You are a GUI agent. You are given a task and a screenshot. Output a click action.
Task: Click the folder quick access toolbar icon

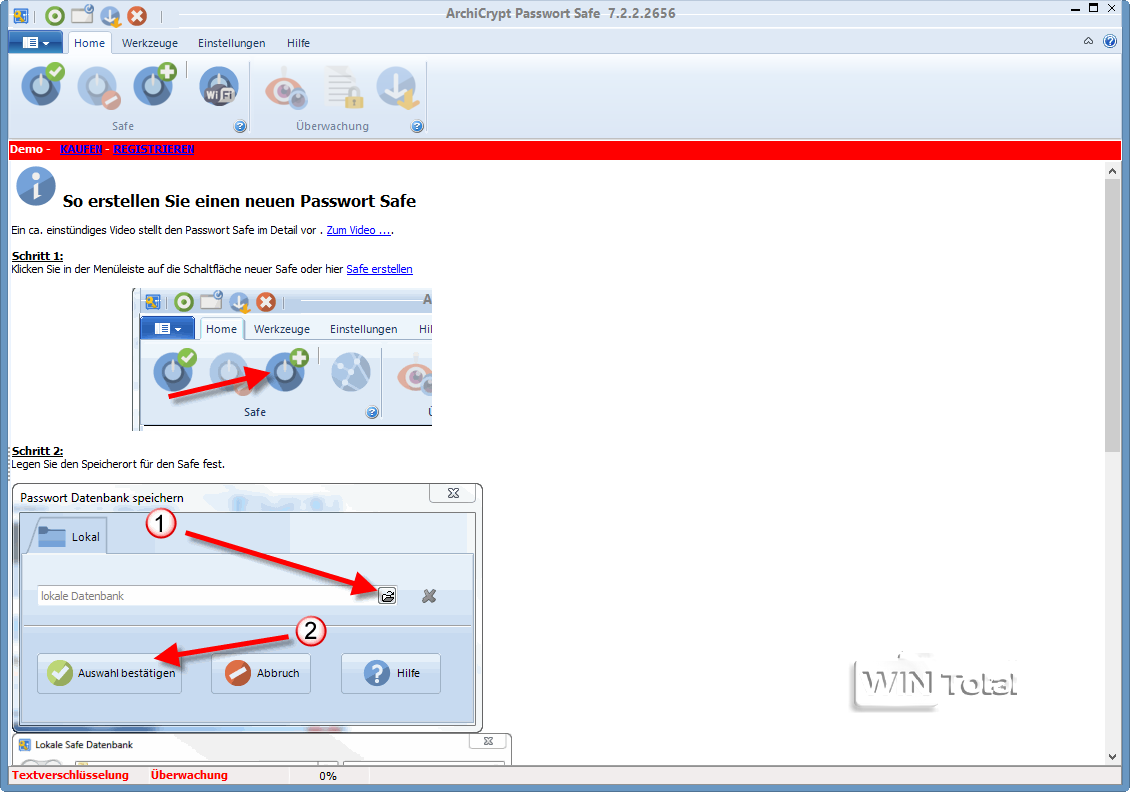coord(82,14)
